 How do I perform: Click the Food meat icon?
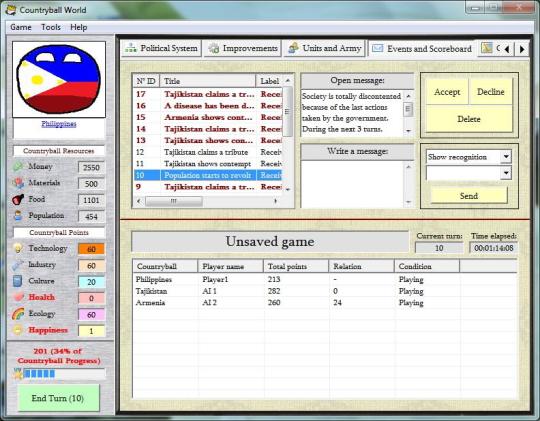(x=18, y=199)
